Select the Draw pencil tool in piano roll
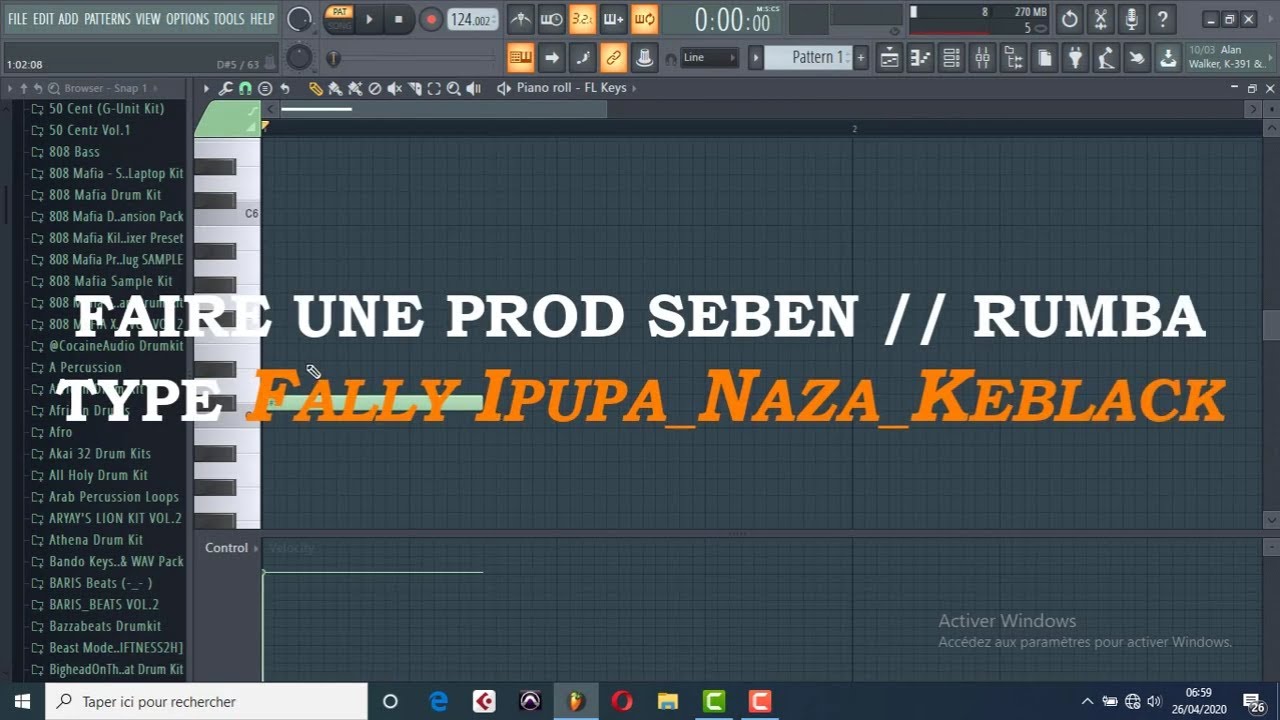This screenshot has height=720, width=1280. [x=315, y=88]
